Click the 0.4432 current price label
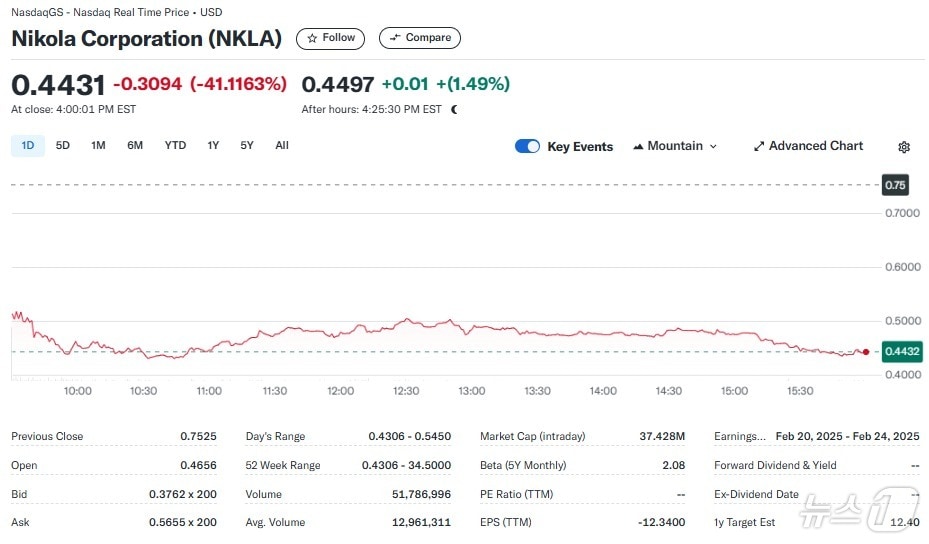Viewport: 929px width, 544px height. click(x=901, y=351)
